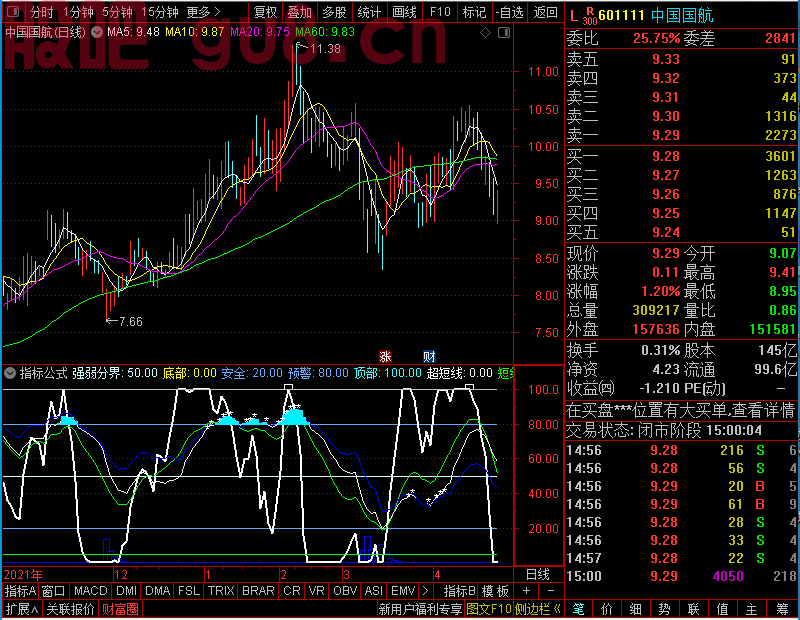Select the CR indicator

[292, 591]
